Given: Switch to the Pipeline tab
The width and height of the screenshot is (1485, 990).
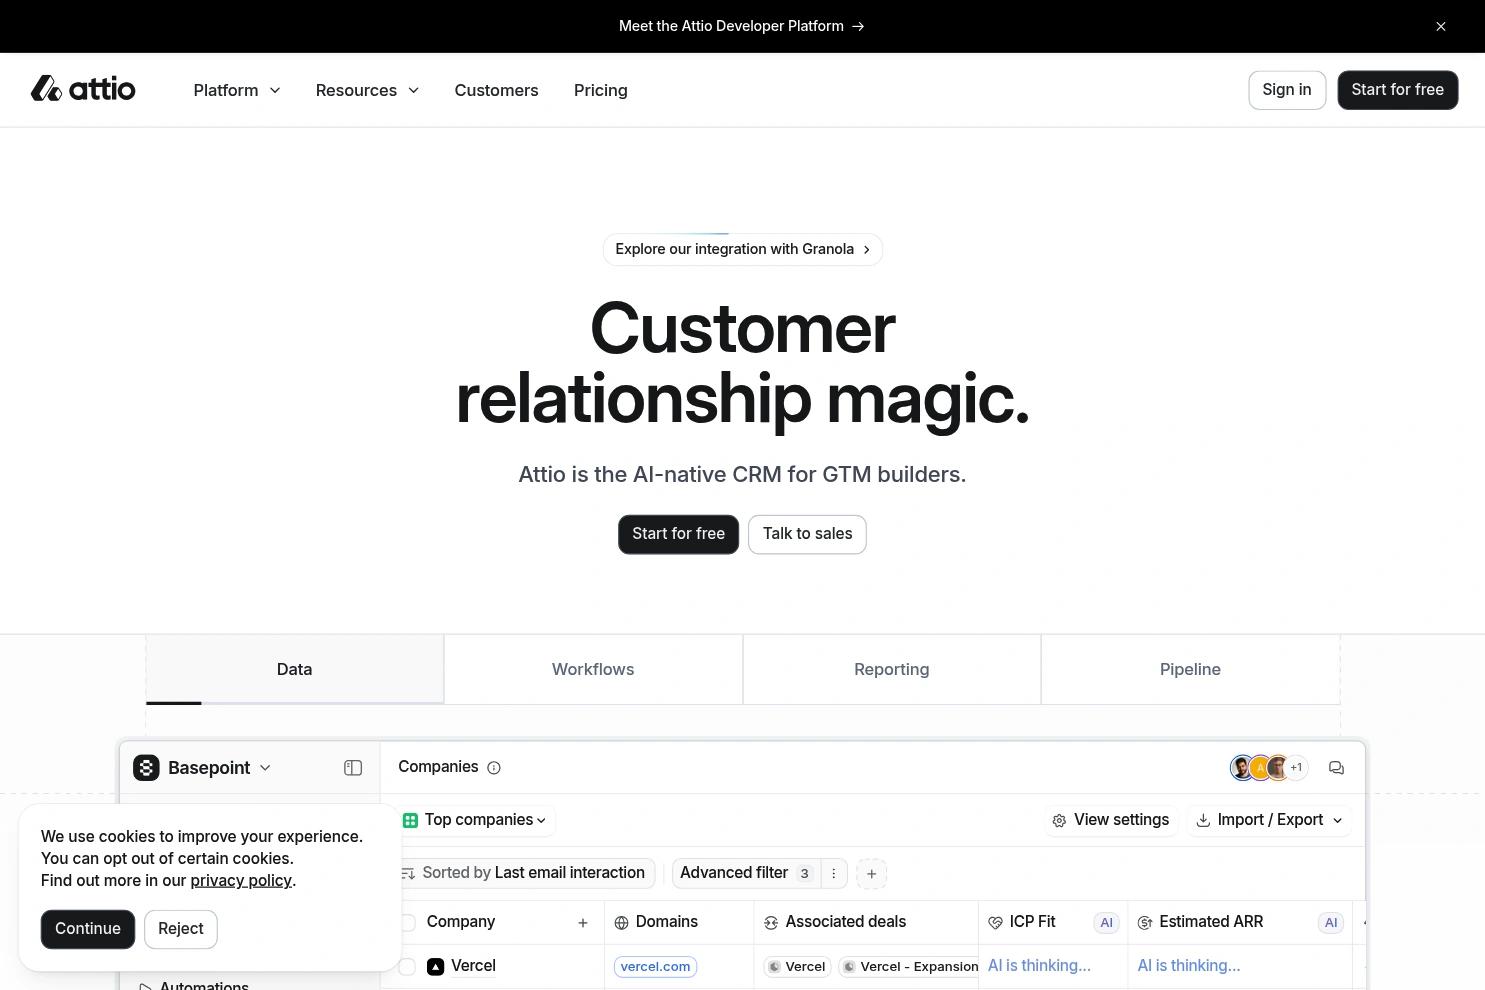Looking at the screenshot, I should [1190, 669].
